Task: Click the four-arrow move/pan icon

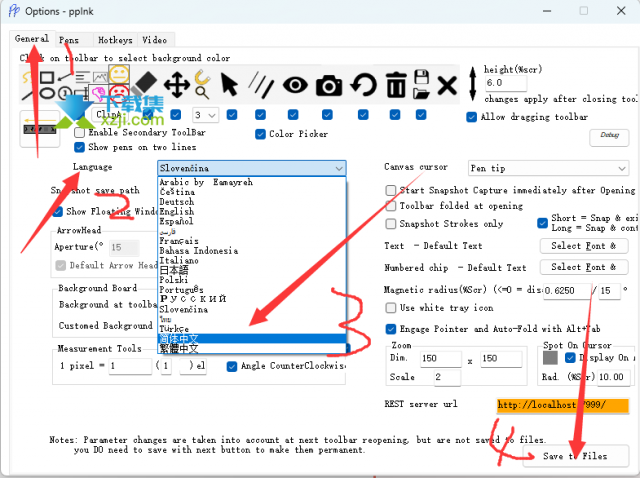Action: point(177,85)
